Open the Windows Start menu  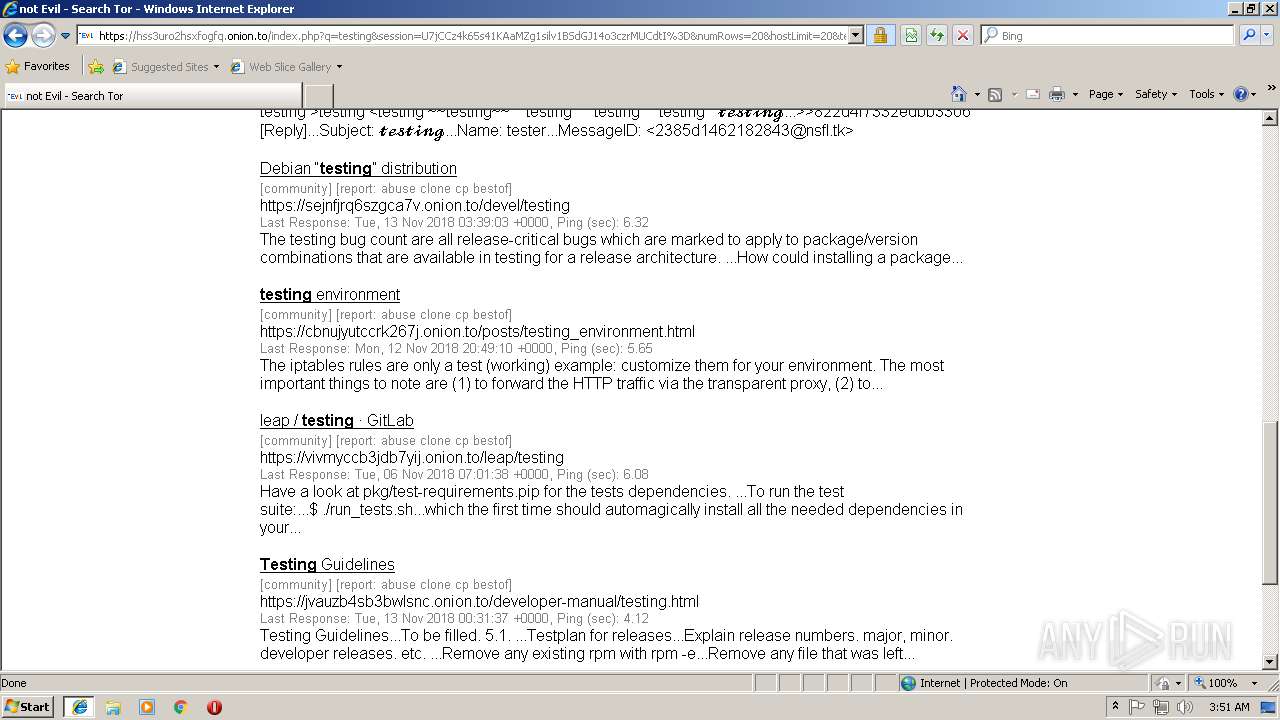(28, 706)
